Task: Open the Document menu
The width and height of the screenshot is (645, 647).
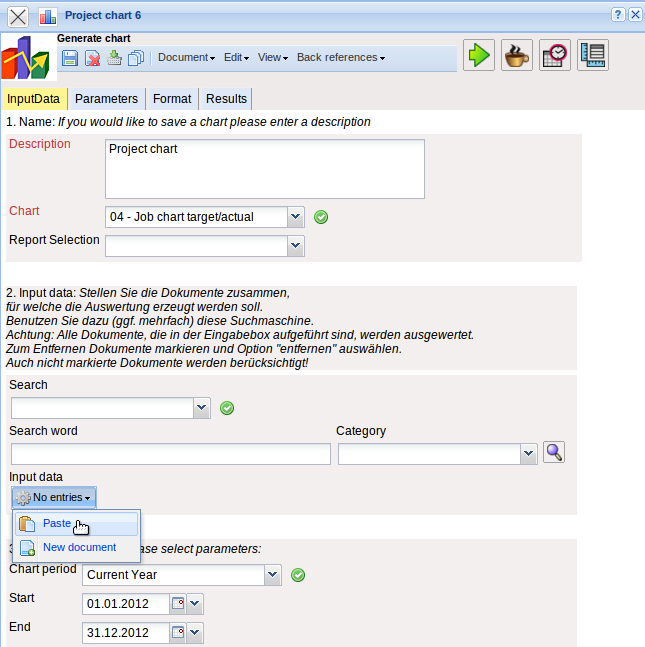Action: (x=186, y=58)
